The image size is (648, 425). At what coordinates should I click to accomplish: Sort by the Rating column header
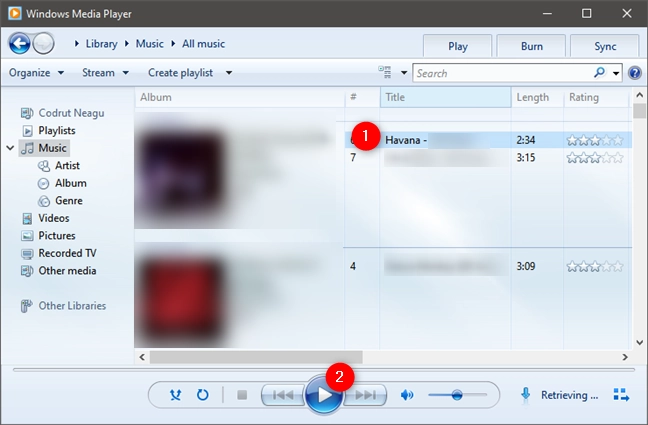click(596, 98)
